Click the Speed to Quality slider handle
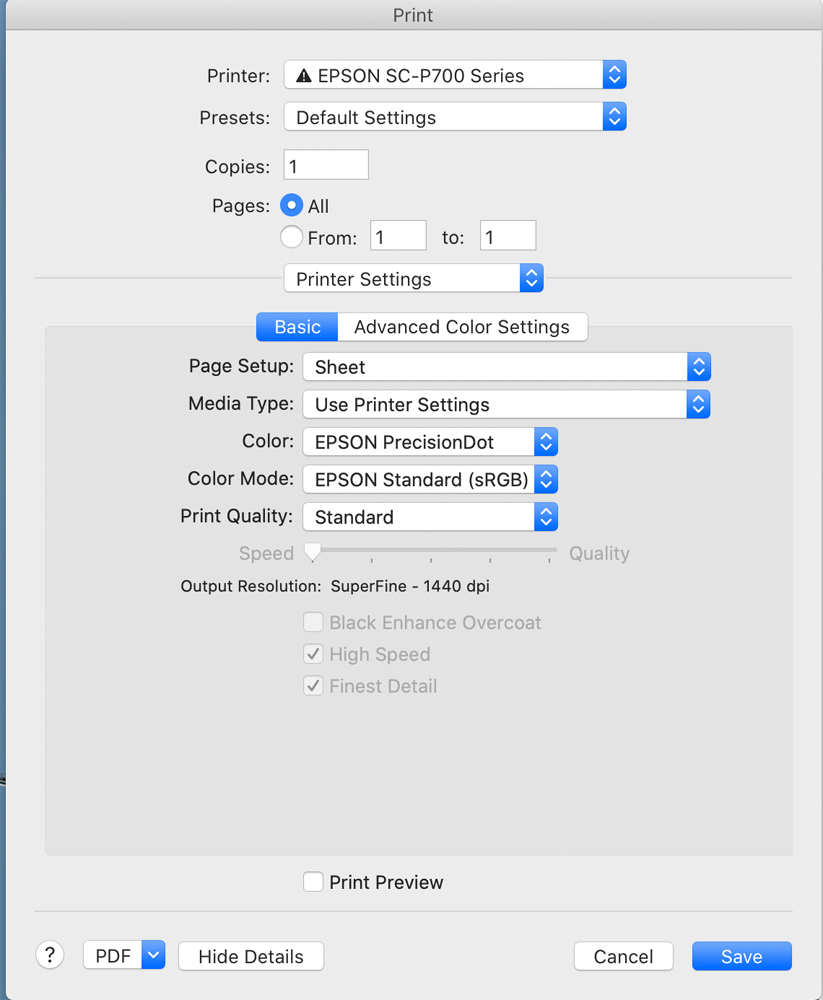The height and width of the screenshot is (1000, 823). [x=313, y=551]
